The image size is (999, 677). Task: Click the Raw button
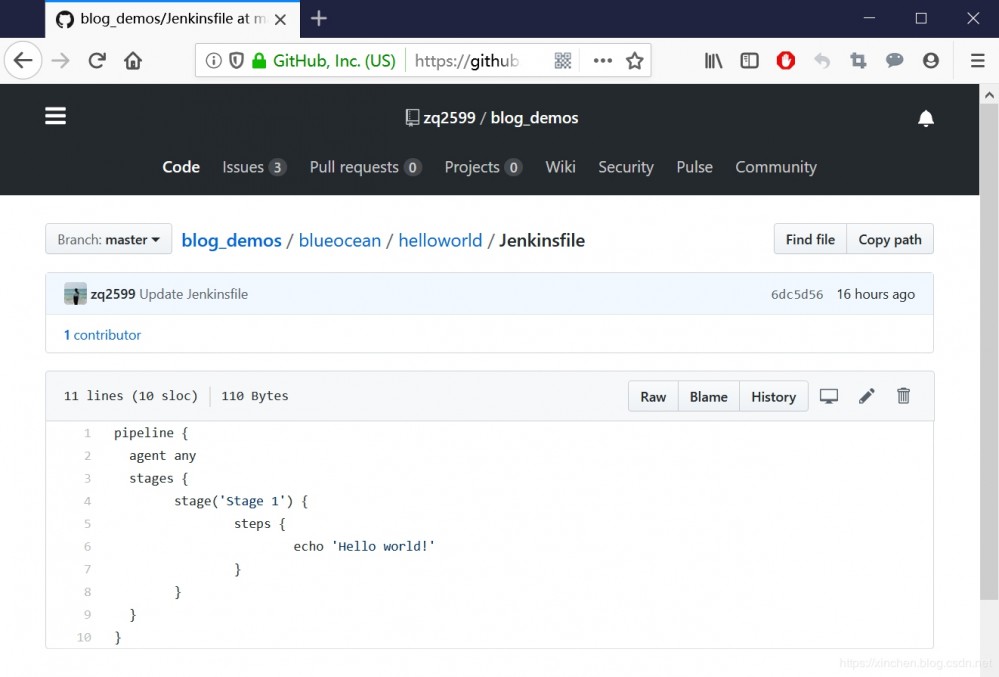[x=653, y=396]
